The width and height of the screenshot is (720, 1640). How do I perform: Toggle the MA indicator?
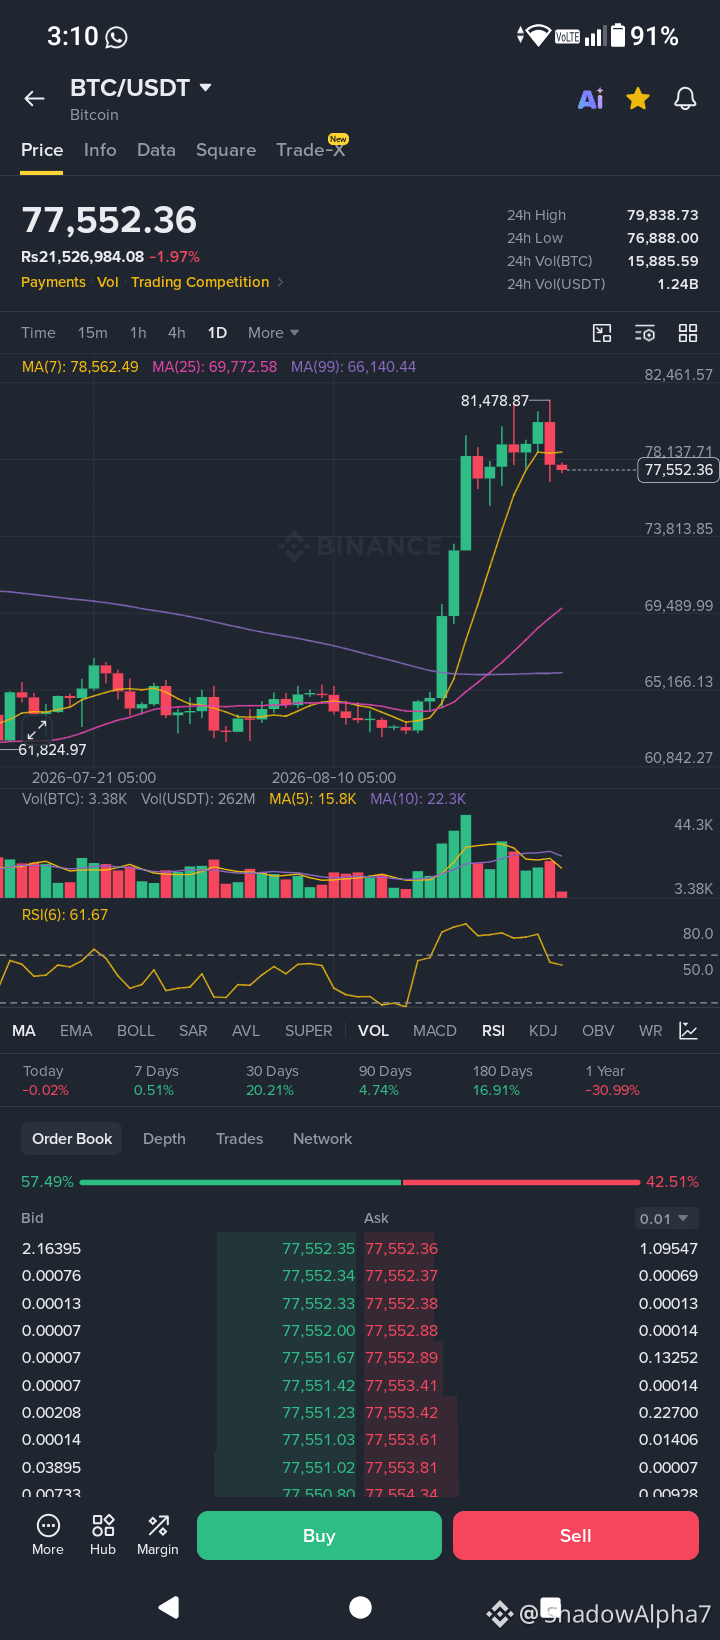coord(24,1031)
